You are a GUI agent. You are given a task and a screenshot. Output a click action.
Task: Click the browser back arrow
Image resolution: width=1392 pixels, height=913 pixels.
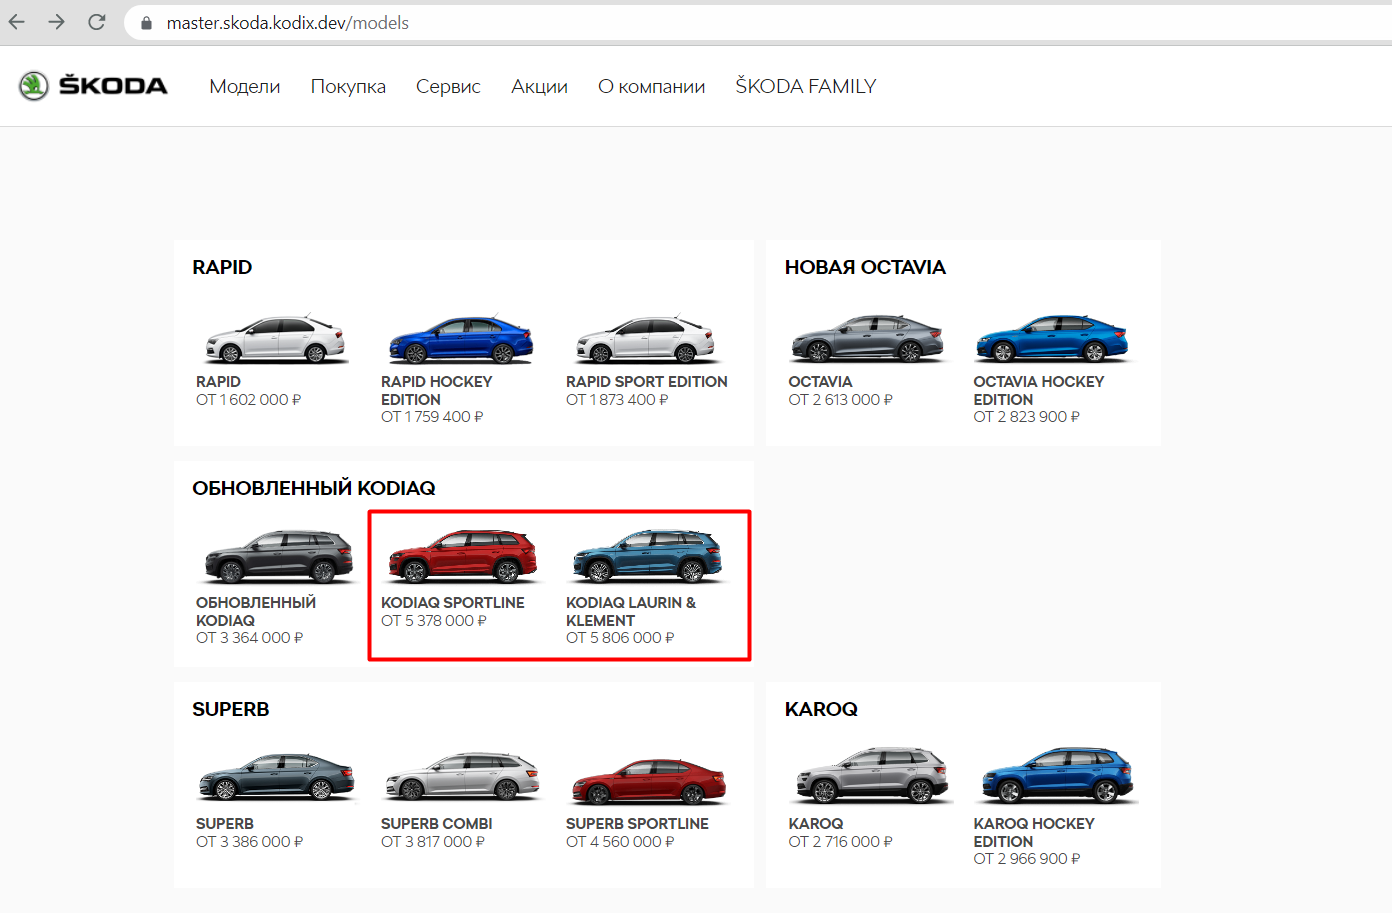pos(17,22)
